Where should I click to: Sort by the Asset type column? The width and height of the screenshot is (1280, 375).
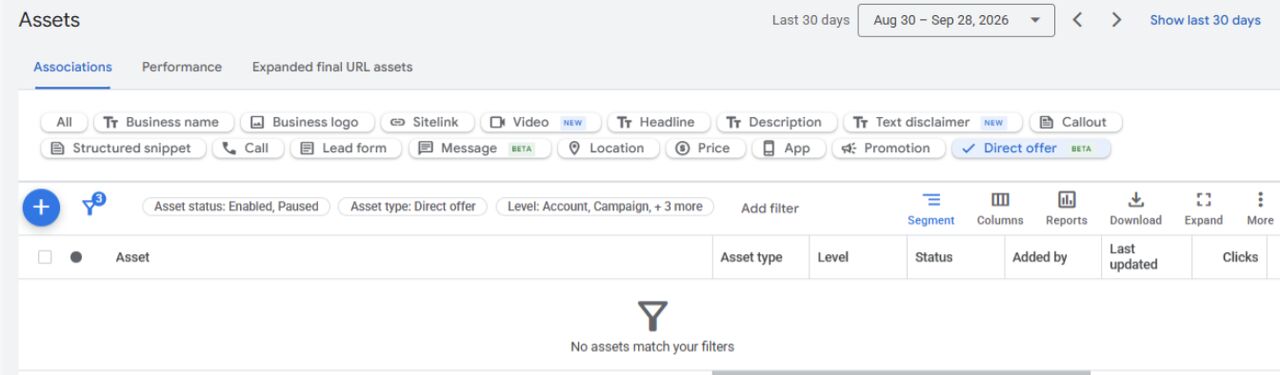(751, 257)
